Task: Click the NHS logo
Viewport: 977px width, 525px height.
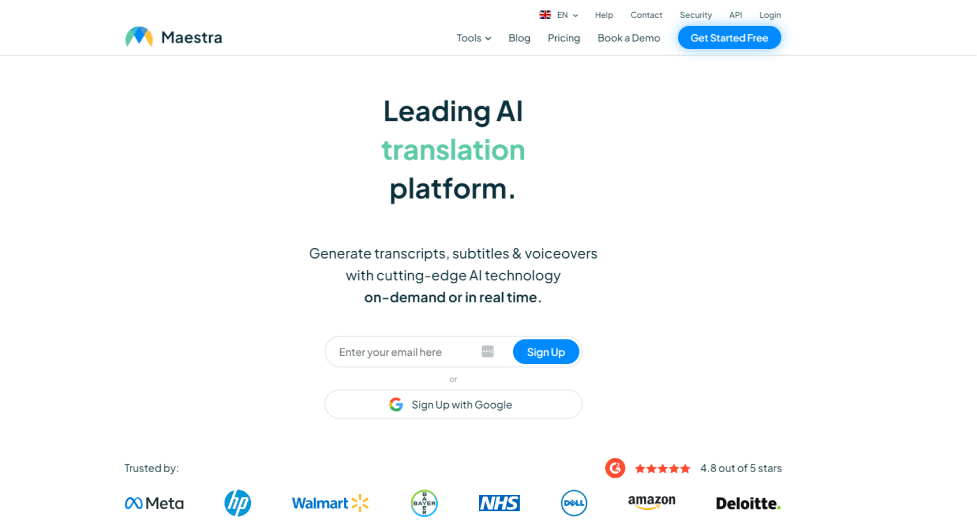Action: pyautogui.click(x=499, y=503)
